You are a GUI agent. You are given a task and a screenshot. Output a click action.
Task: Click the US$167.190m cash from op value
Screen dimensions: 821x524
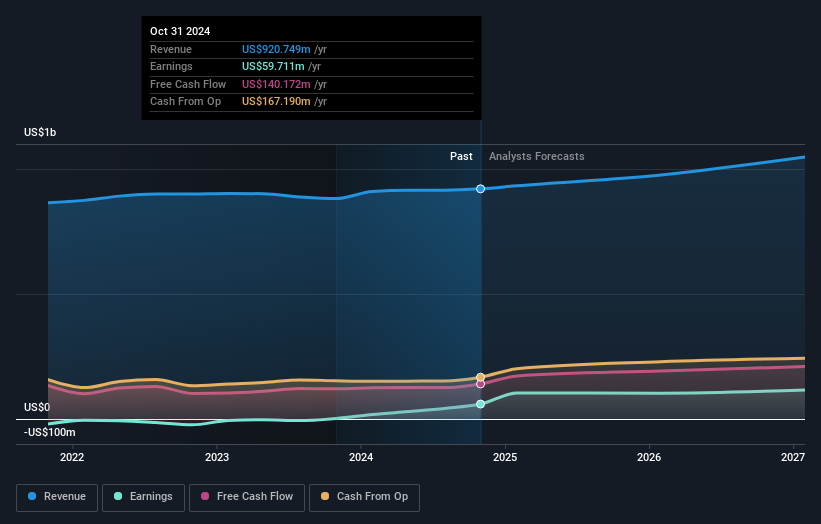(276, 102)
